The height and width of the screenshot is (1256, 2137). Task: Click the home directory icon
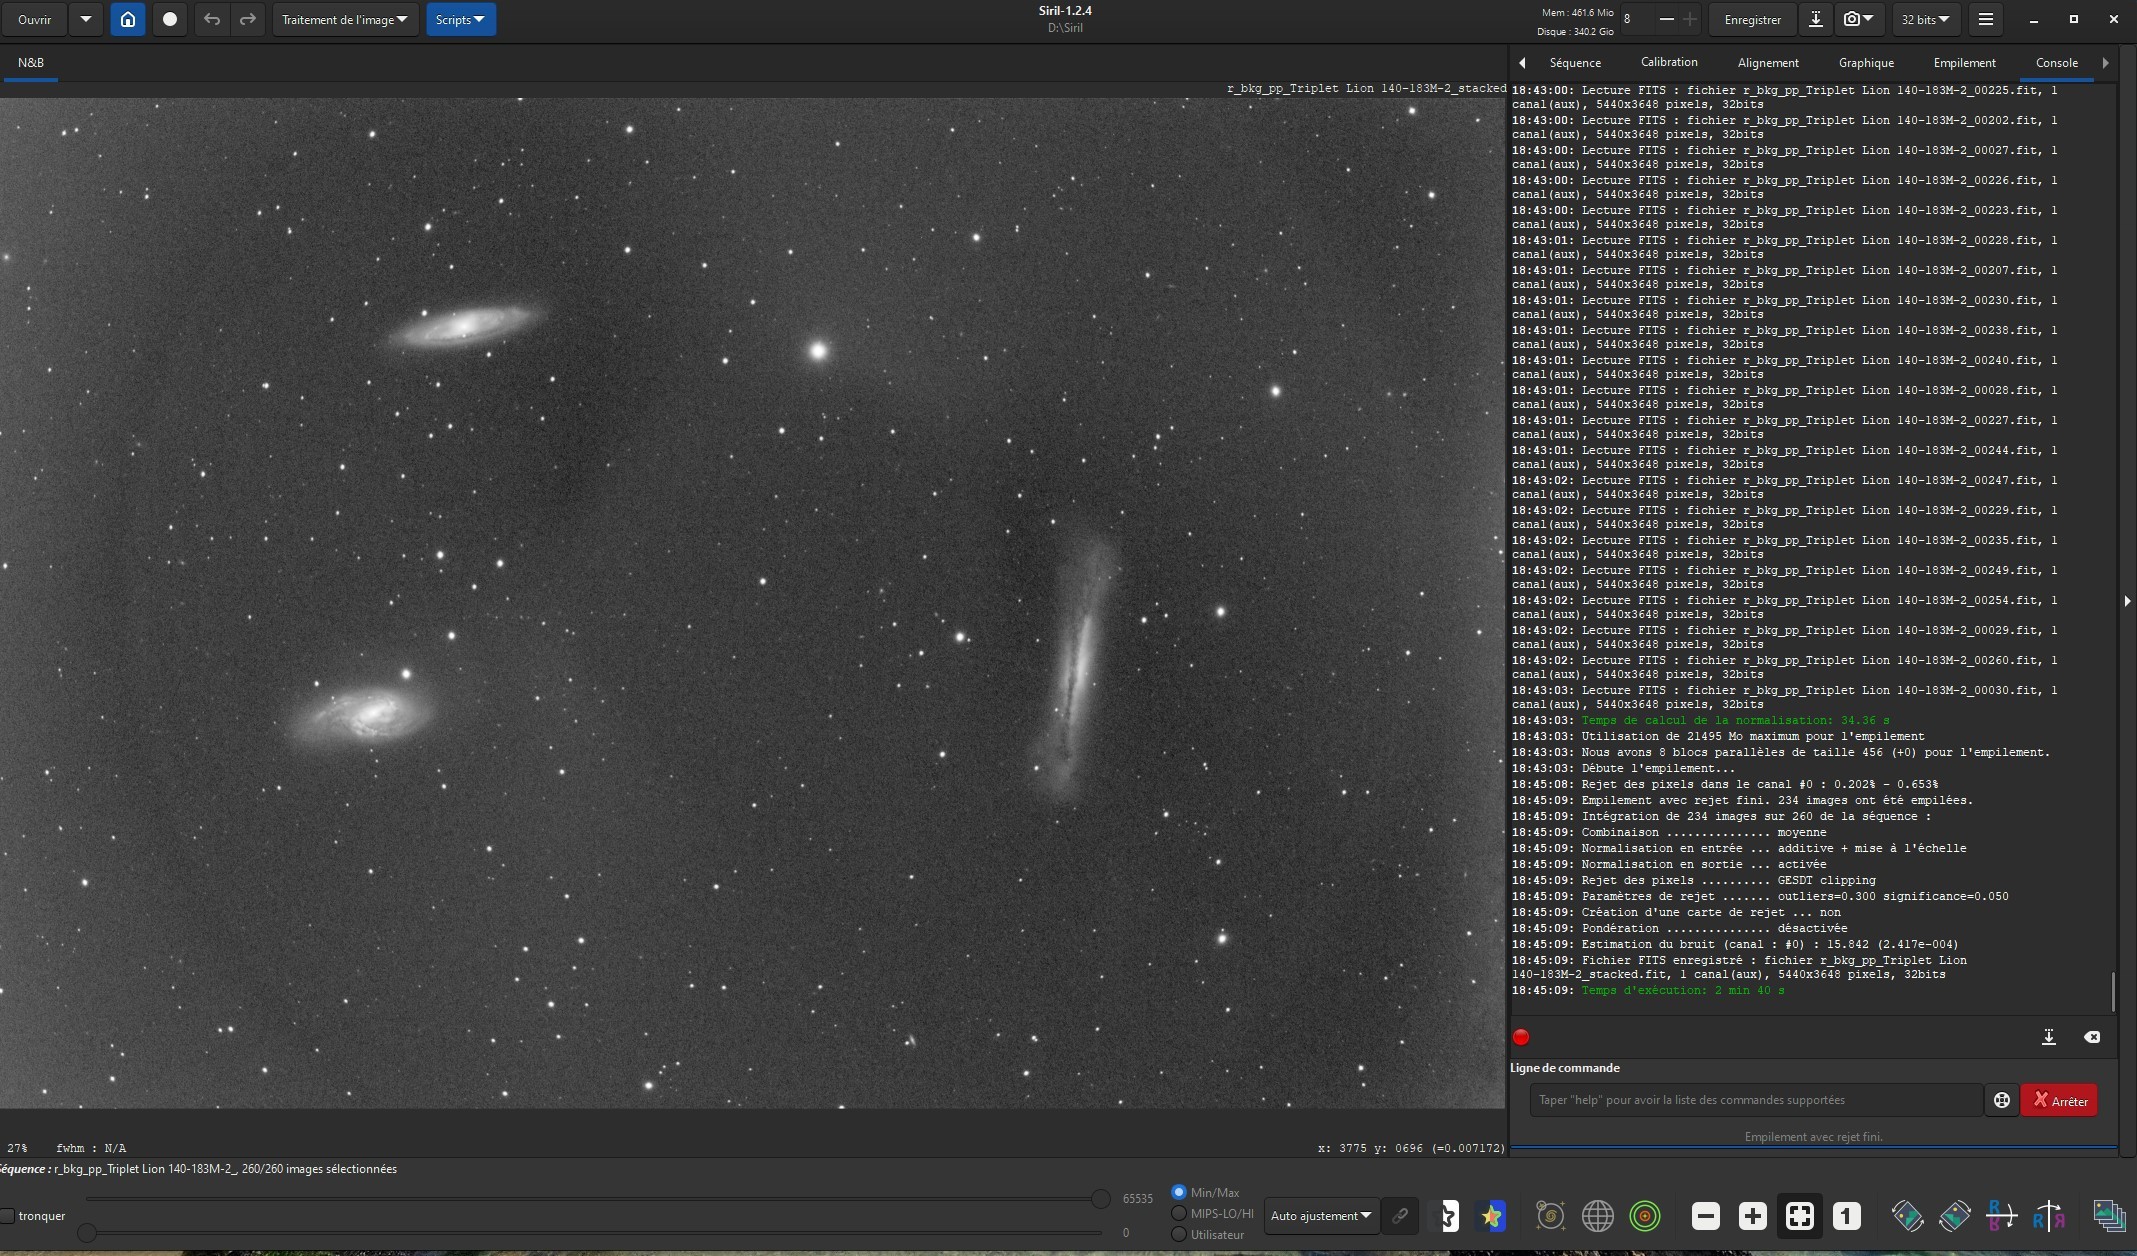pyautogui.click(x=127, y=19)
